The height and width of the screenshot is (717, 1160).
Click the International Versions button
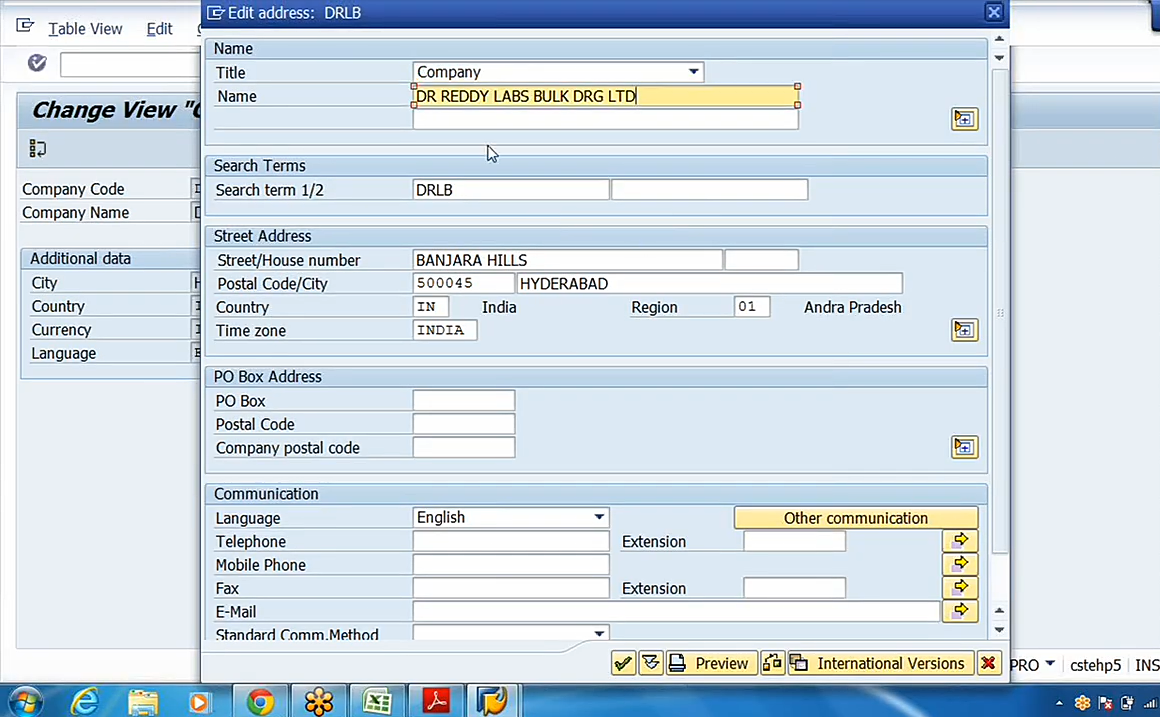tap(880, 663)
